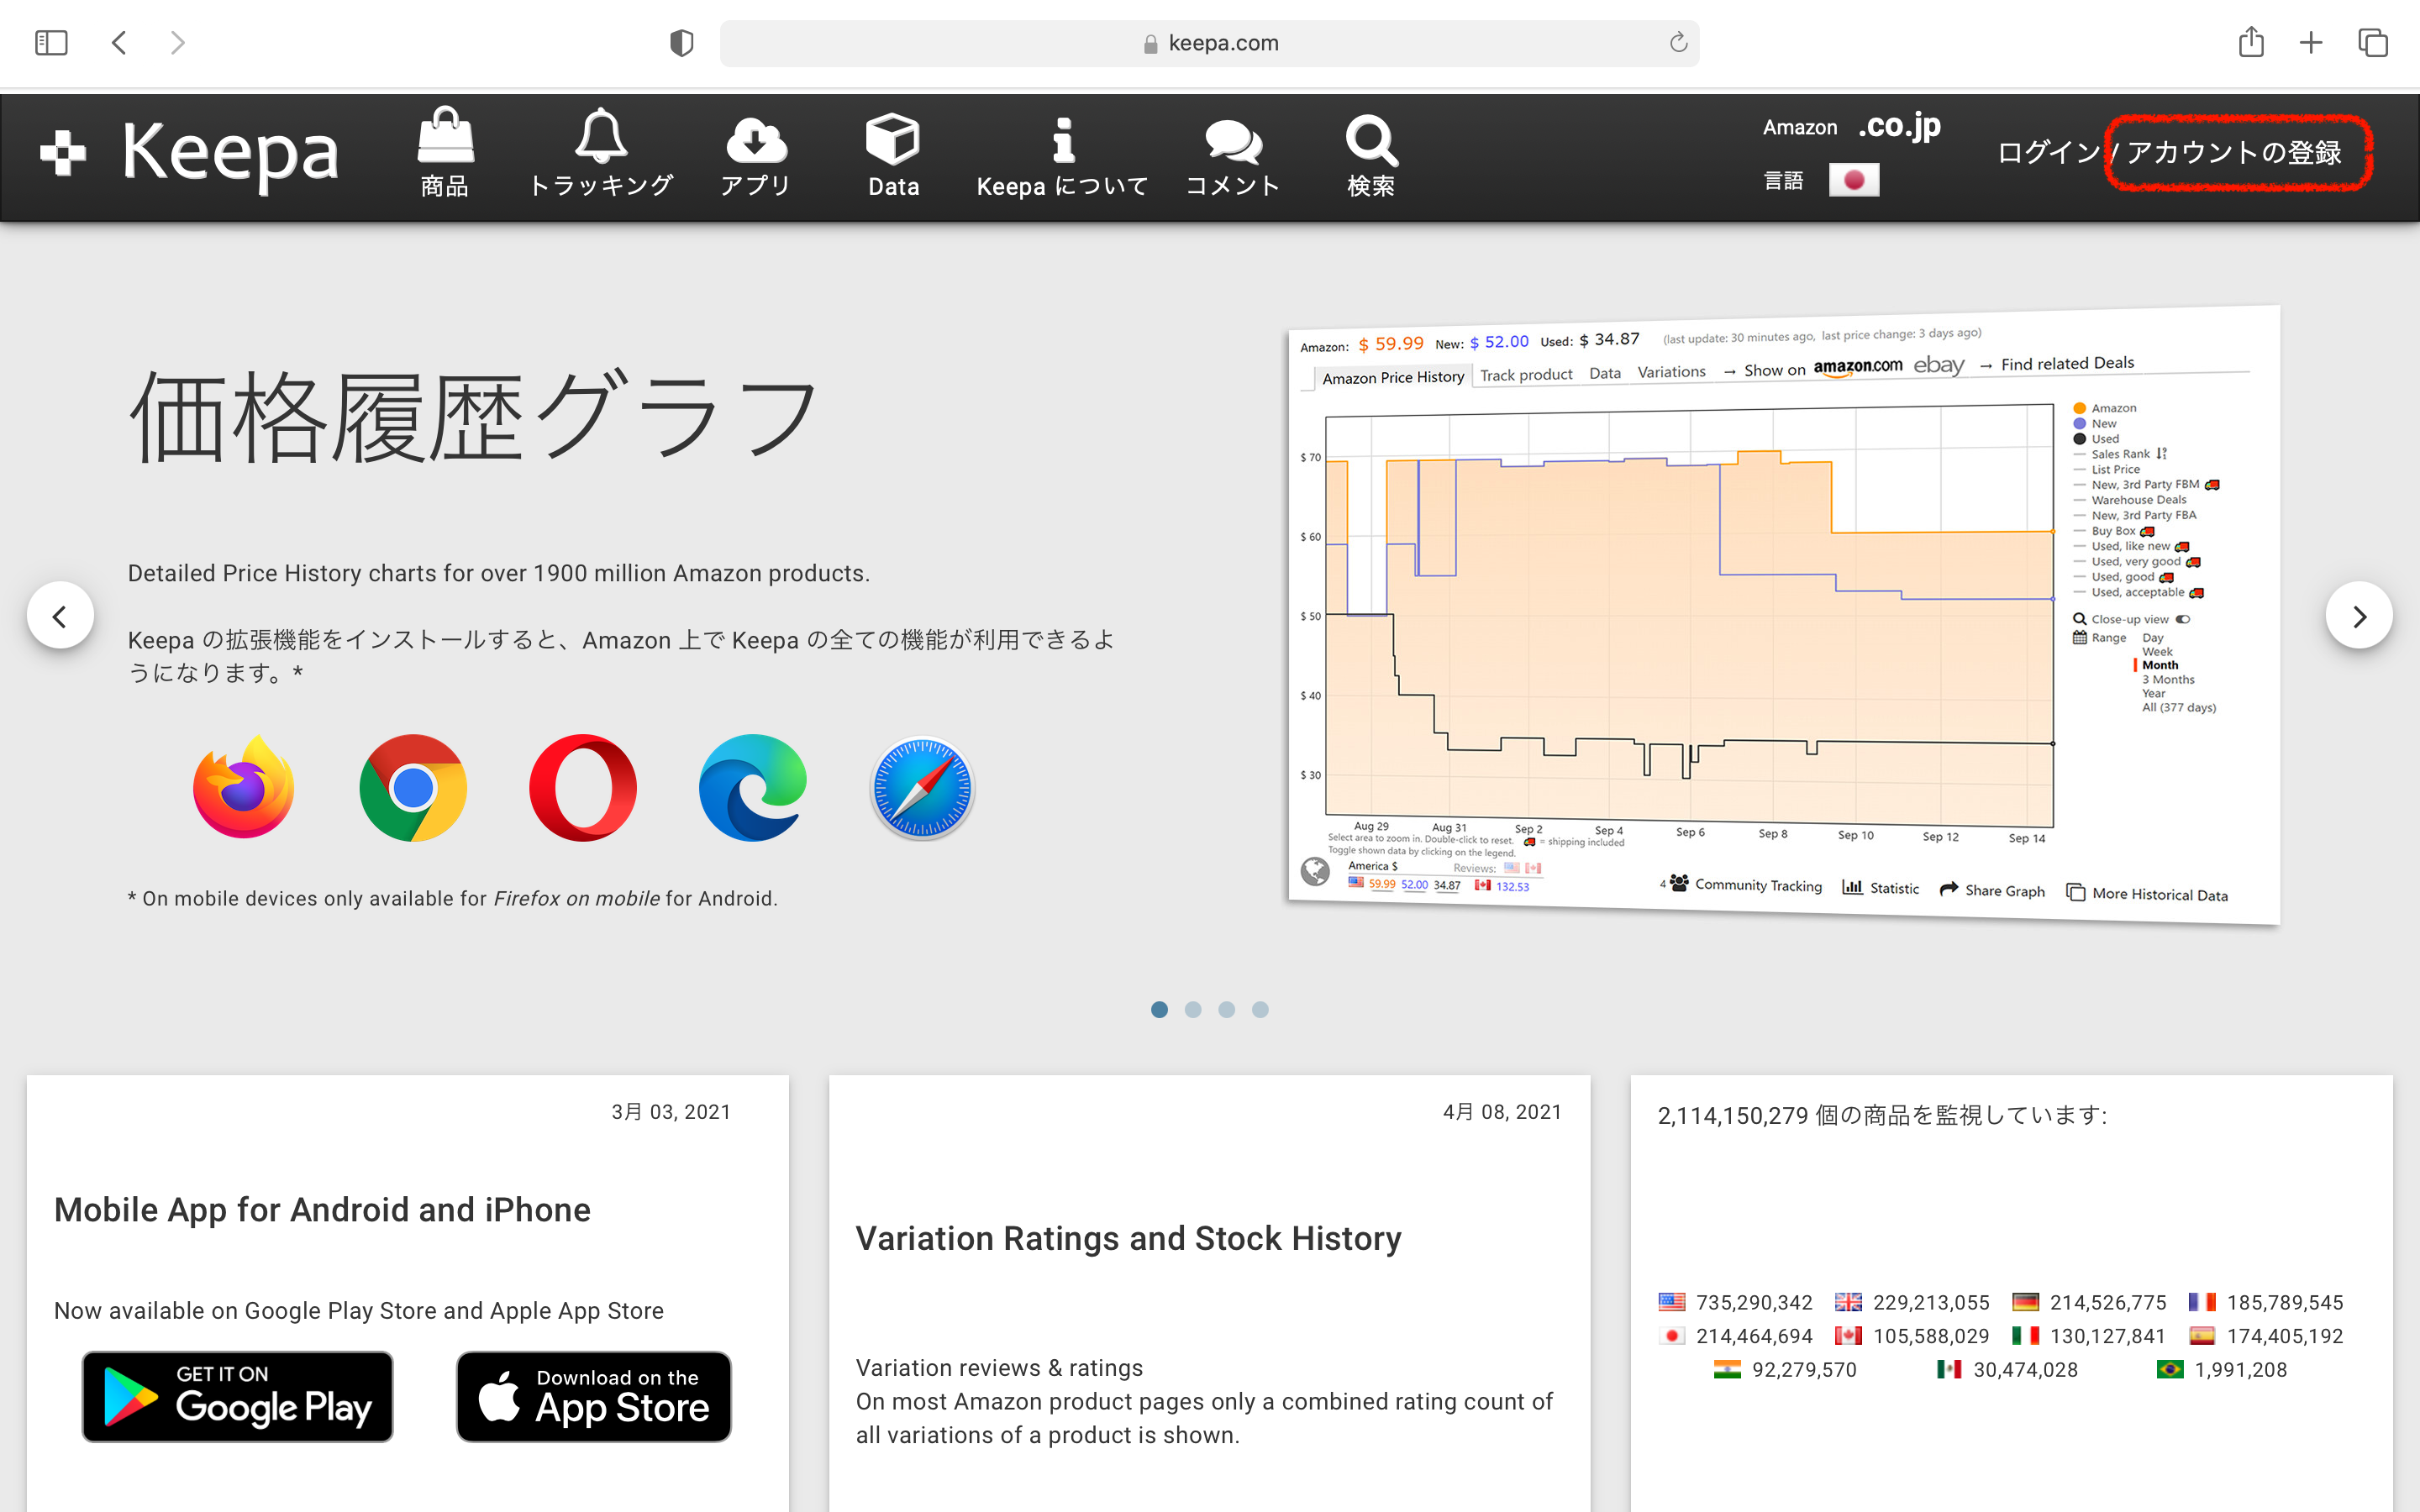2420x1512 pixels.
Task: Click the keepa.com address bar
Action: [1209, 43]
